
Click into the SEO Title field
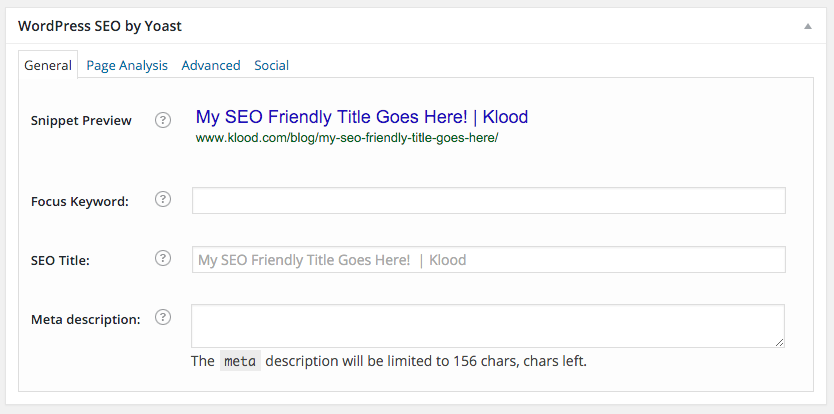click(x=488, y=260)
